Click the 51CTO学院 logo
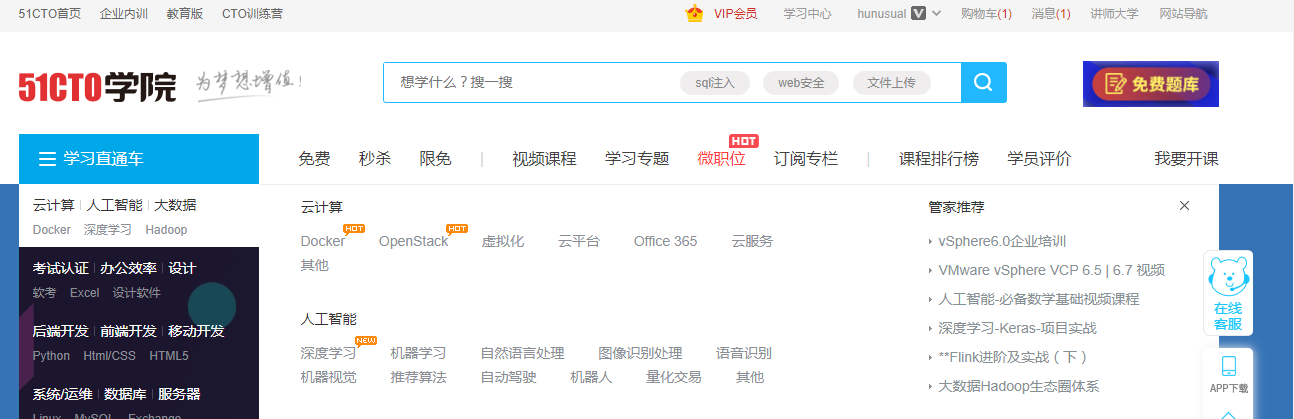 click(97, 87)
